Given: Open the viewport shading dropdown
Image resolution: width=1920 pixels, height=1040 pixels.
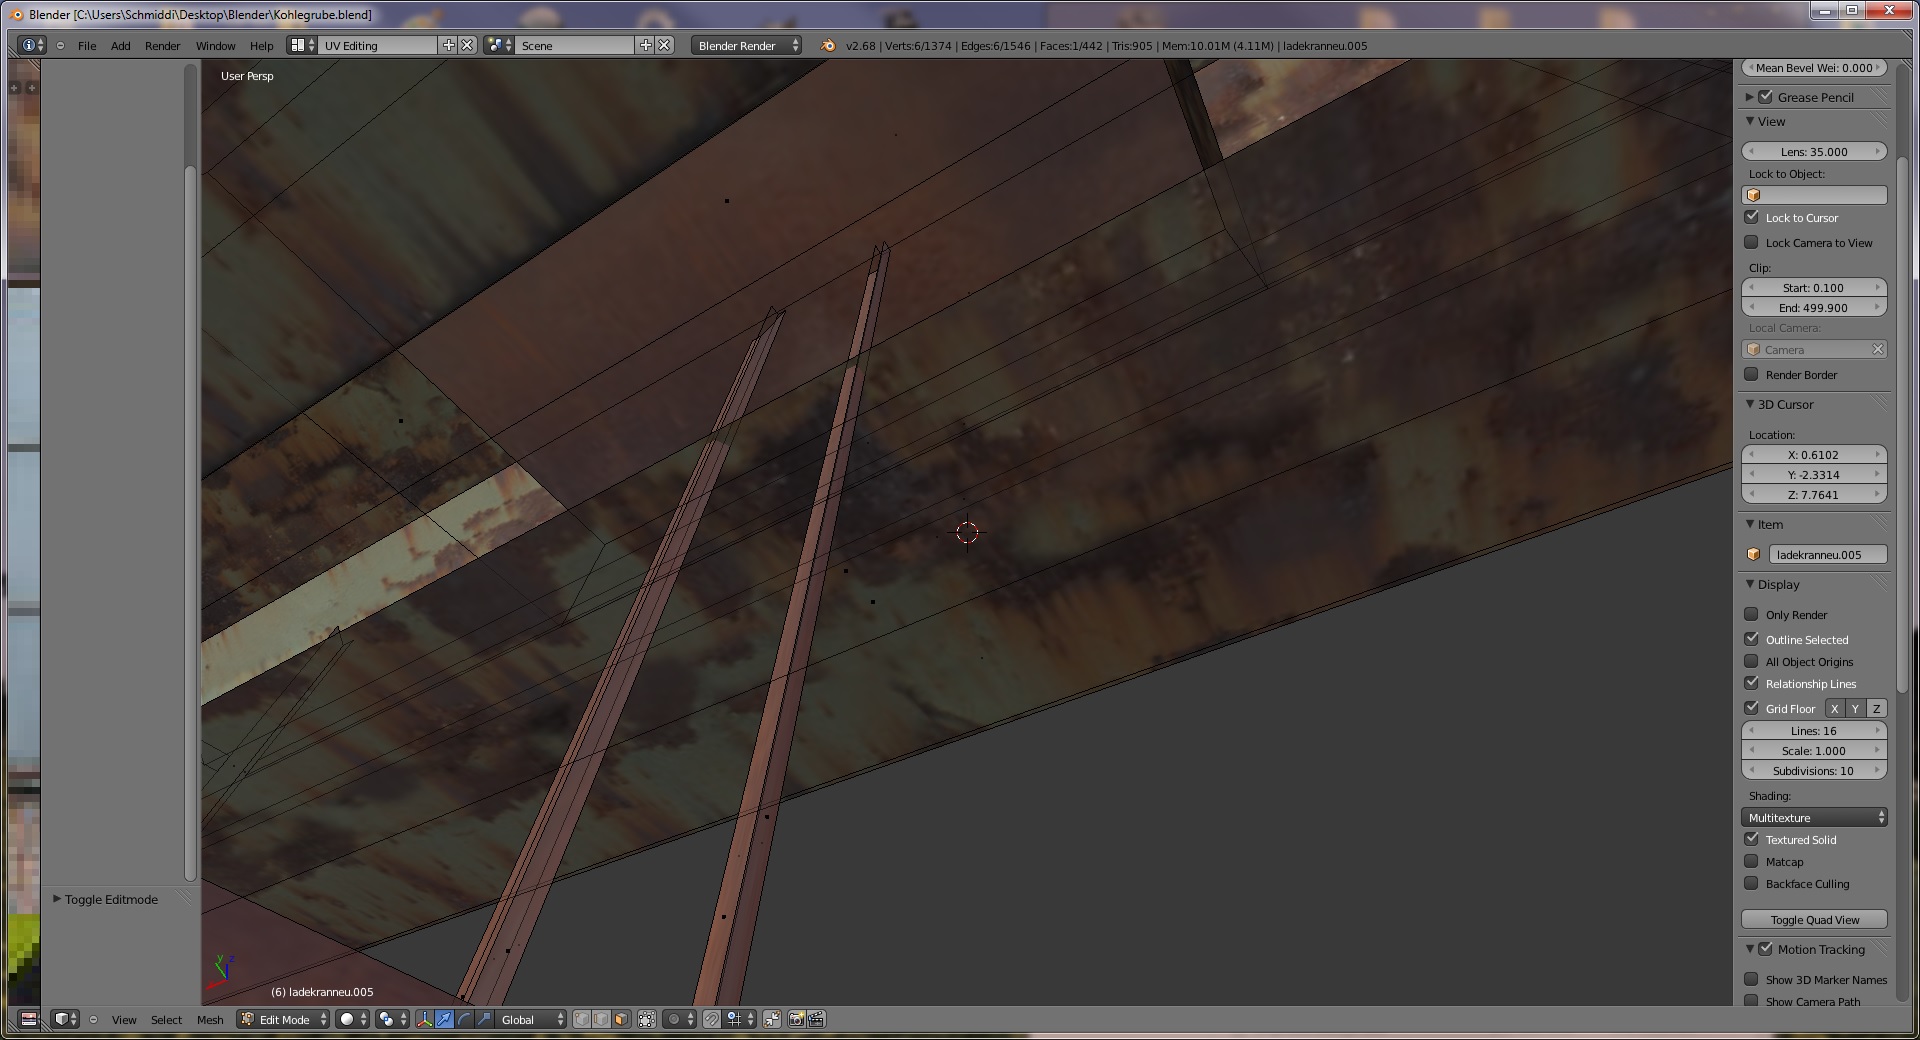Looking at the screenshot, I should (x=352, y=1019).
